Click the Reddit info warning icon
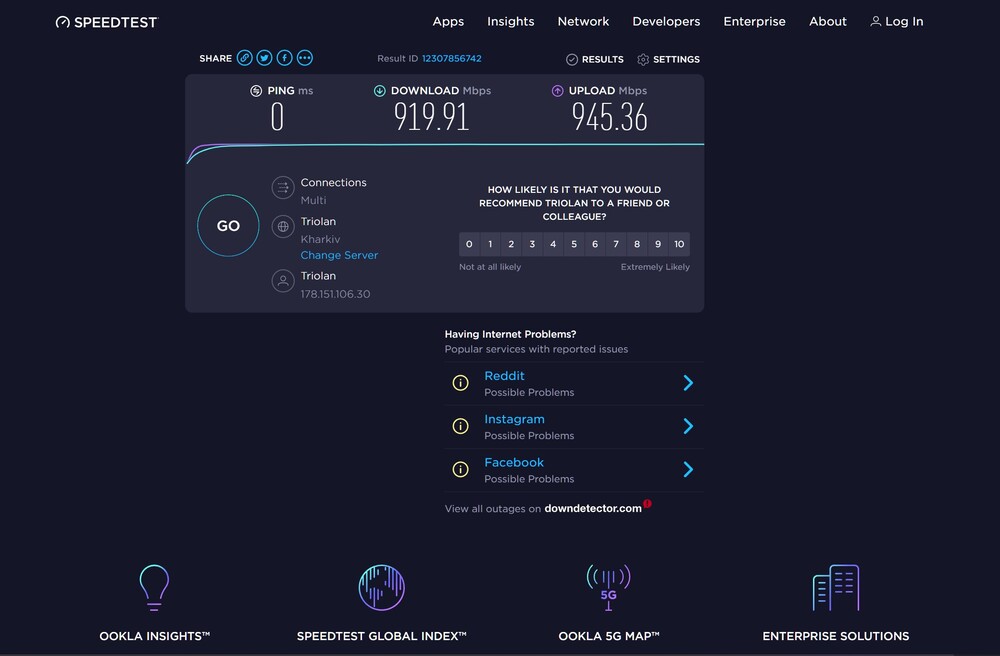 click(x=460, y=383)
